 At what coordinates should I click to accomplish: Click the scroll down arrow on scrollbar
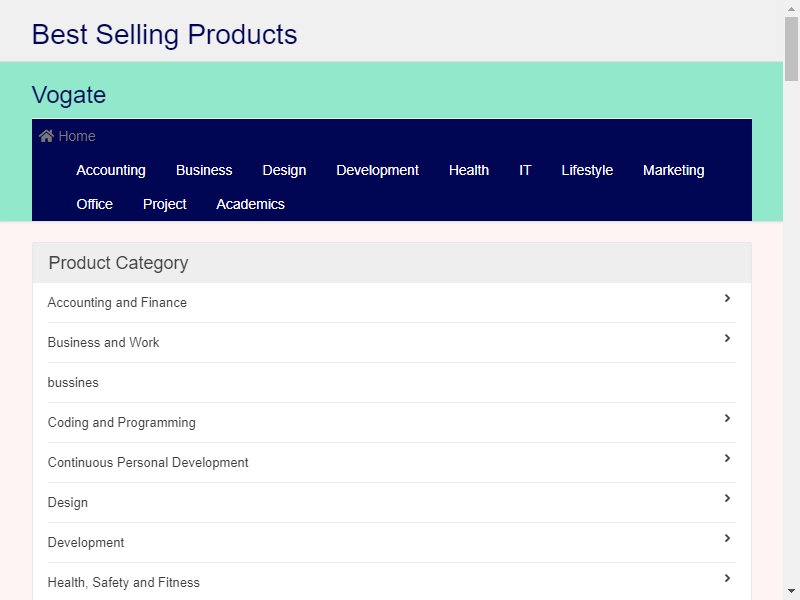791,592
